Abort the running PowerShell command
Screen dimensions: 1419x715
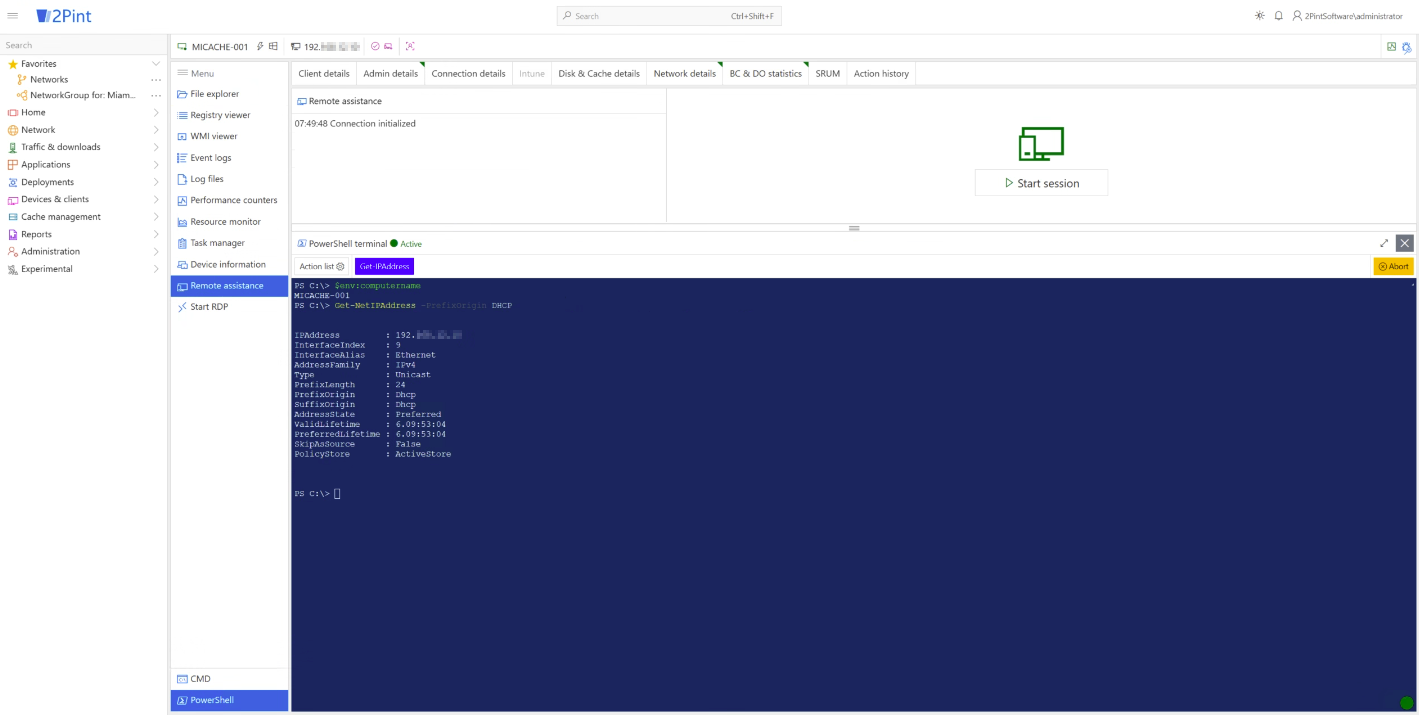tap(1393, 266)
